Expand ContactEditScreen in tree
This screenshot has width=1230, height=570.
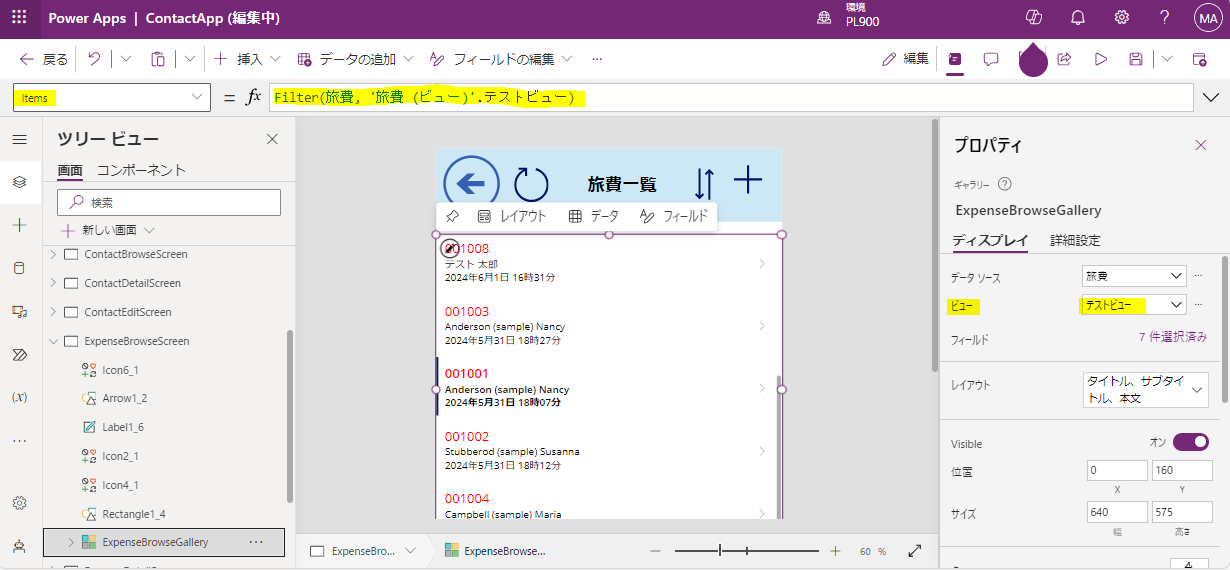tap(53, 312)
